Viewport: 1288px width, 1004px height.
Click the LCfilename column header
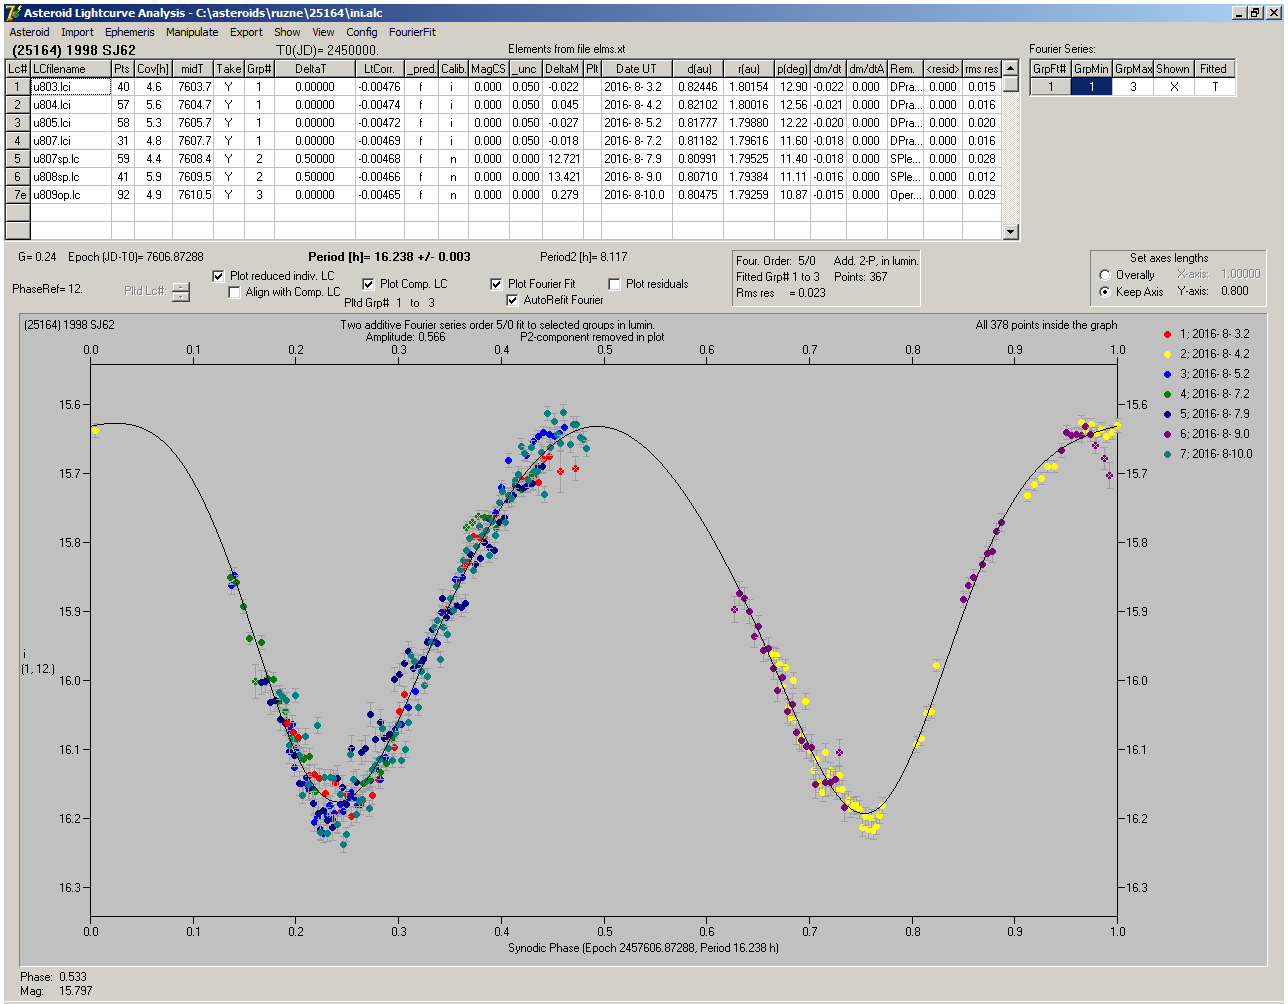[70, 69]
